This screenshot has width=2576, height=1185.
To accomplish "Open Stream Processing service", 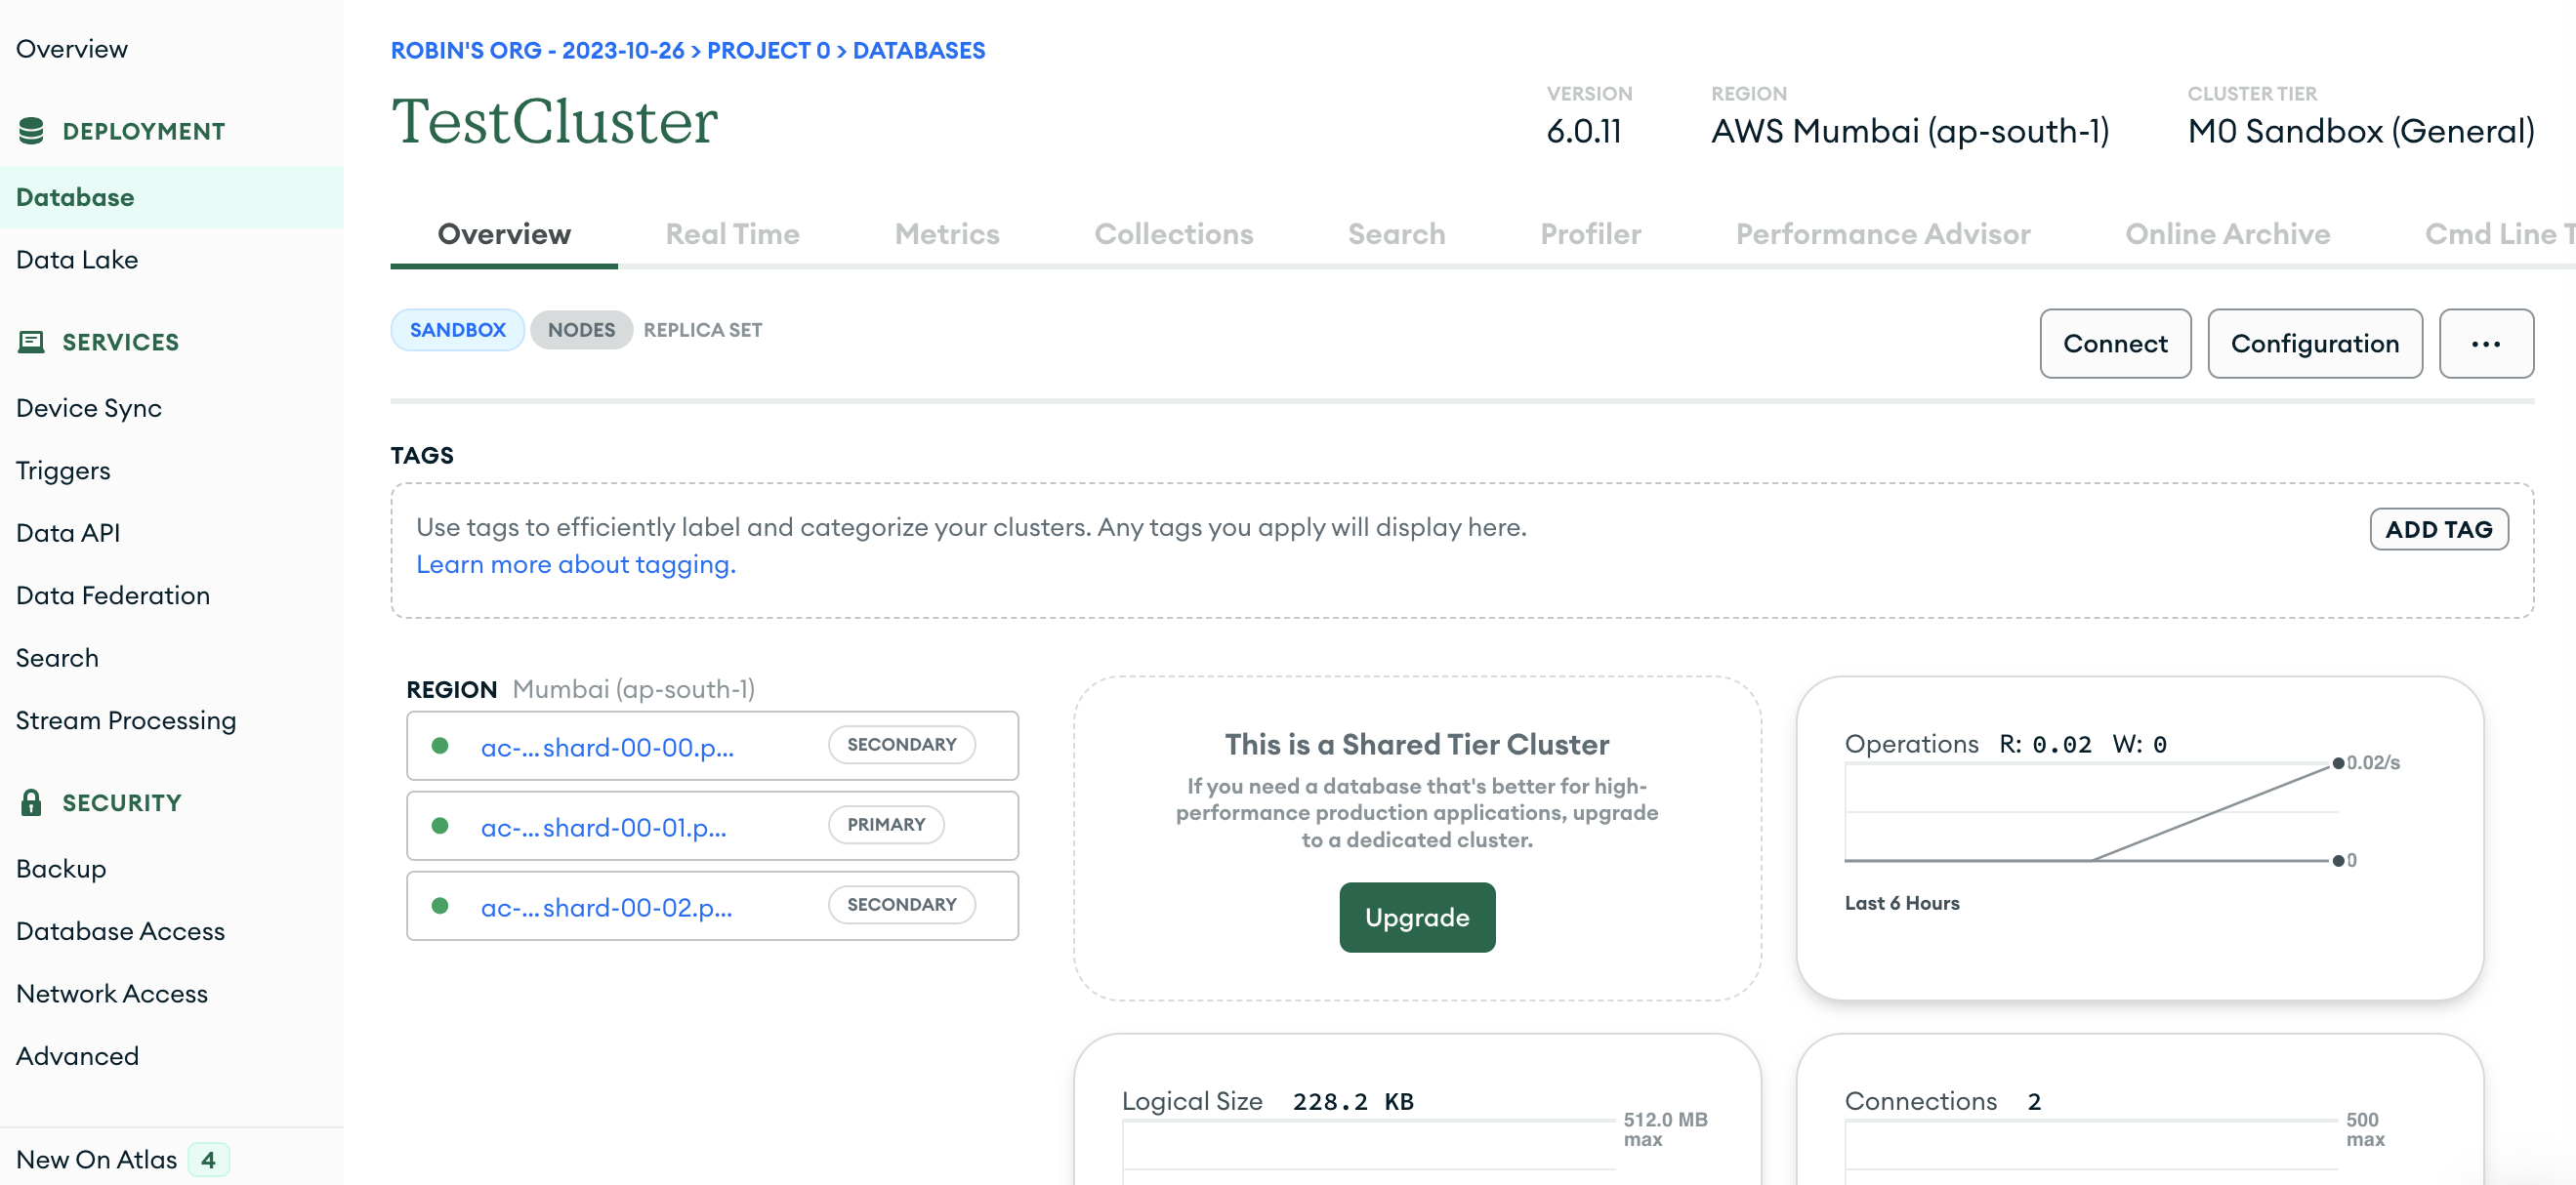I will [x=126, y=721].
